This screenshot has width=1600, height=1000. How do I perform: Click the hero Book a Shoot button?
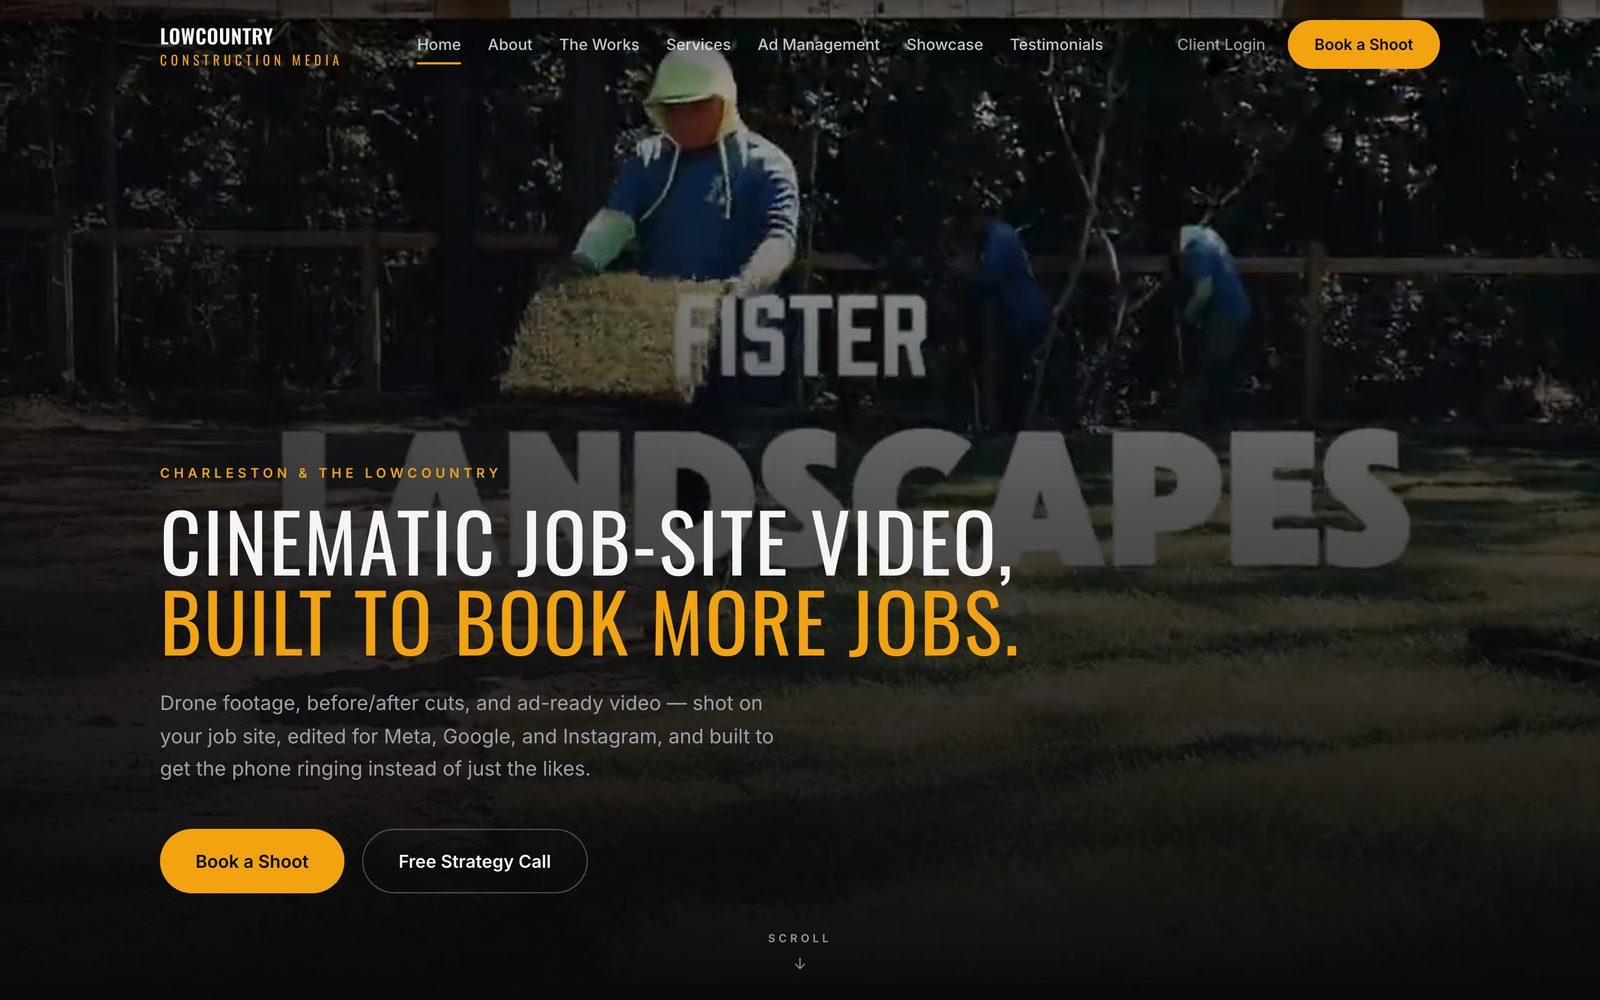252,861
